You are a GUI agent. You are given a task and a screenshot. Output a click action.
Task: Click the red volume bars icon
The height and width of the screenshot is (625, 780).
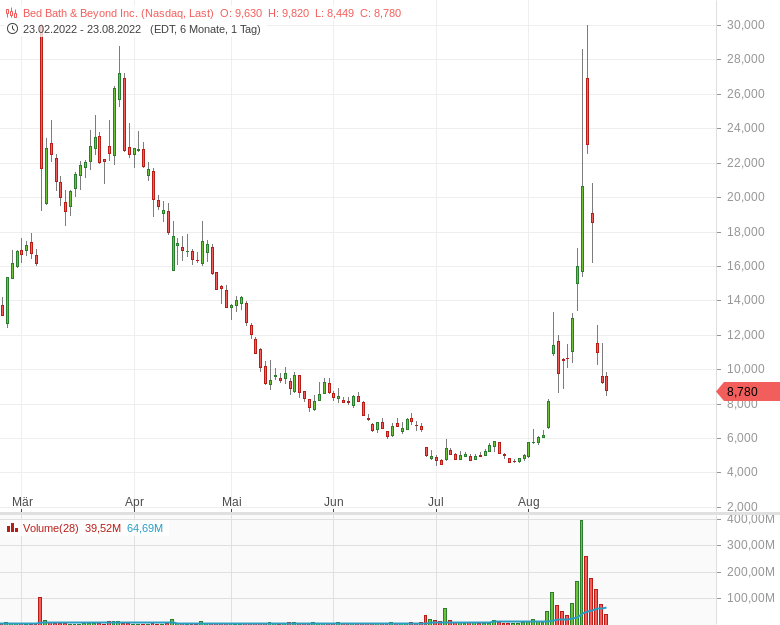coord(12,528)
